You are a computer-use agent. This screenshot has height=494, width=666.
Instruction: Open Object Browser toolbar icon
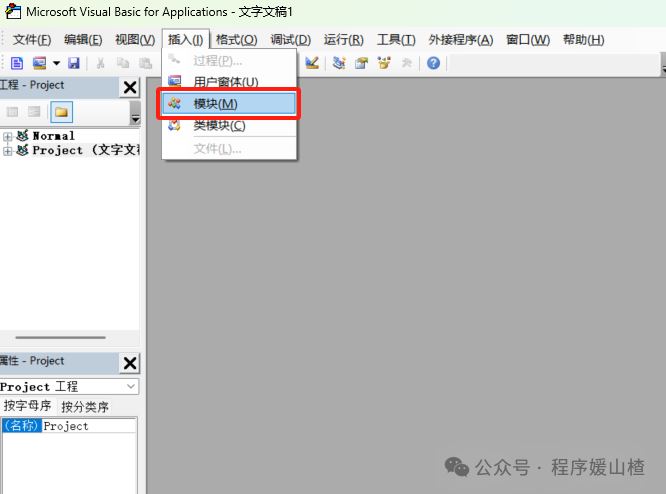coord(384,63)
